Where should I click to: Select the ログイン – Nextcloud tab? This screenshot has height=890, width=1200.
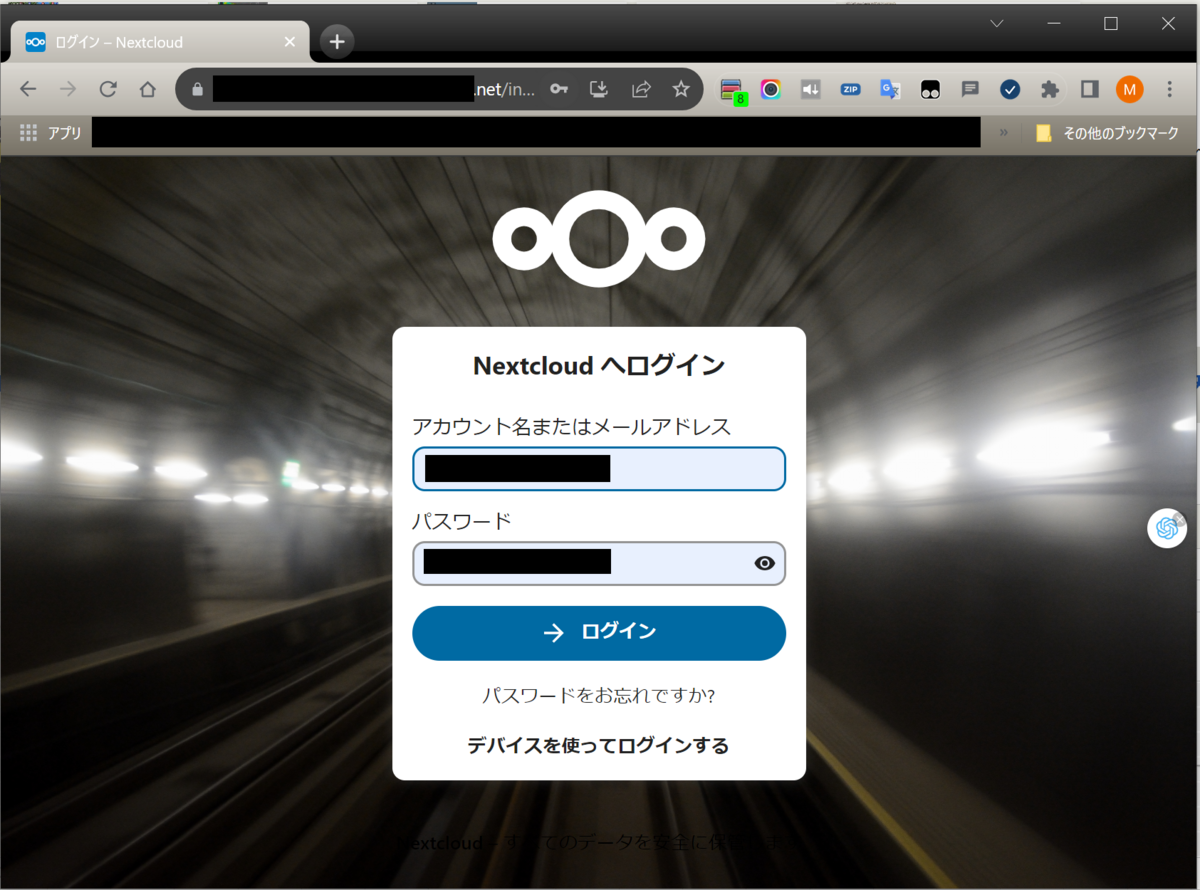(x=158, y=42)
